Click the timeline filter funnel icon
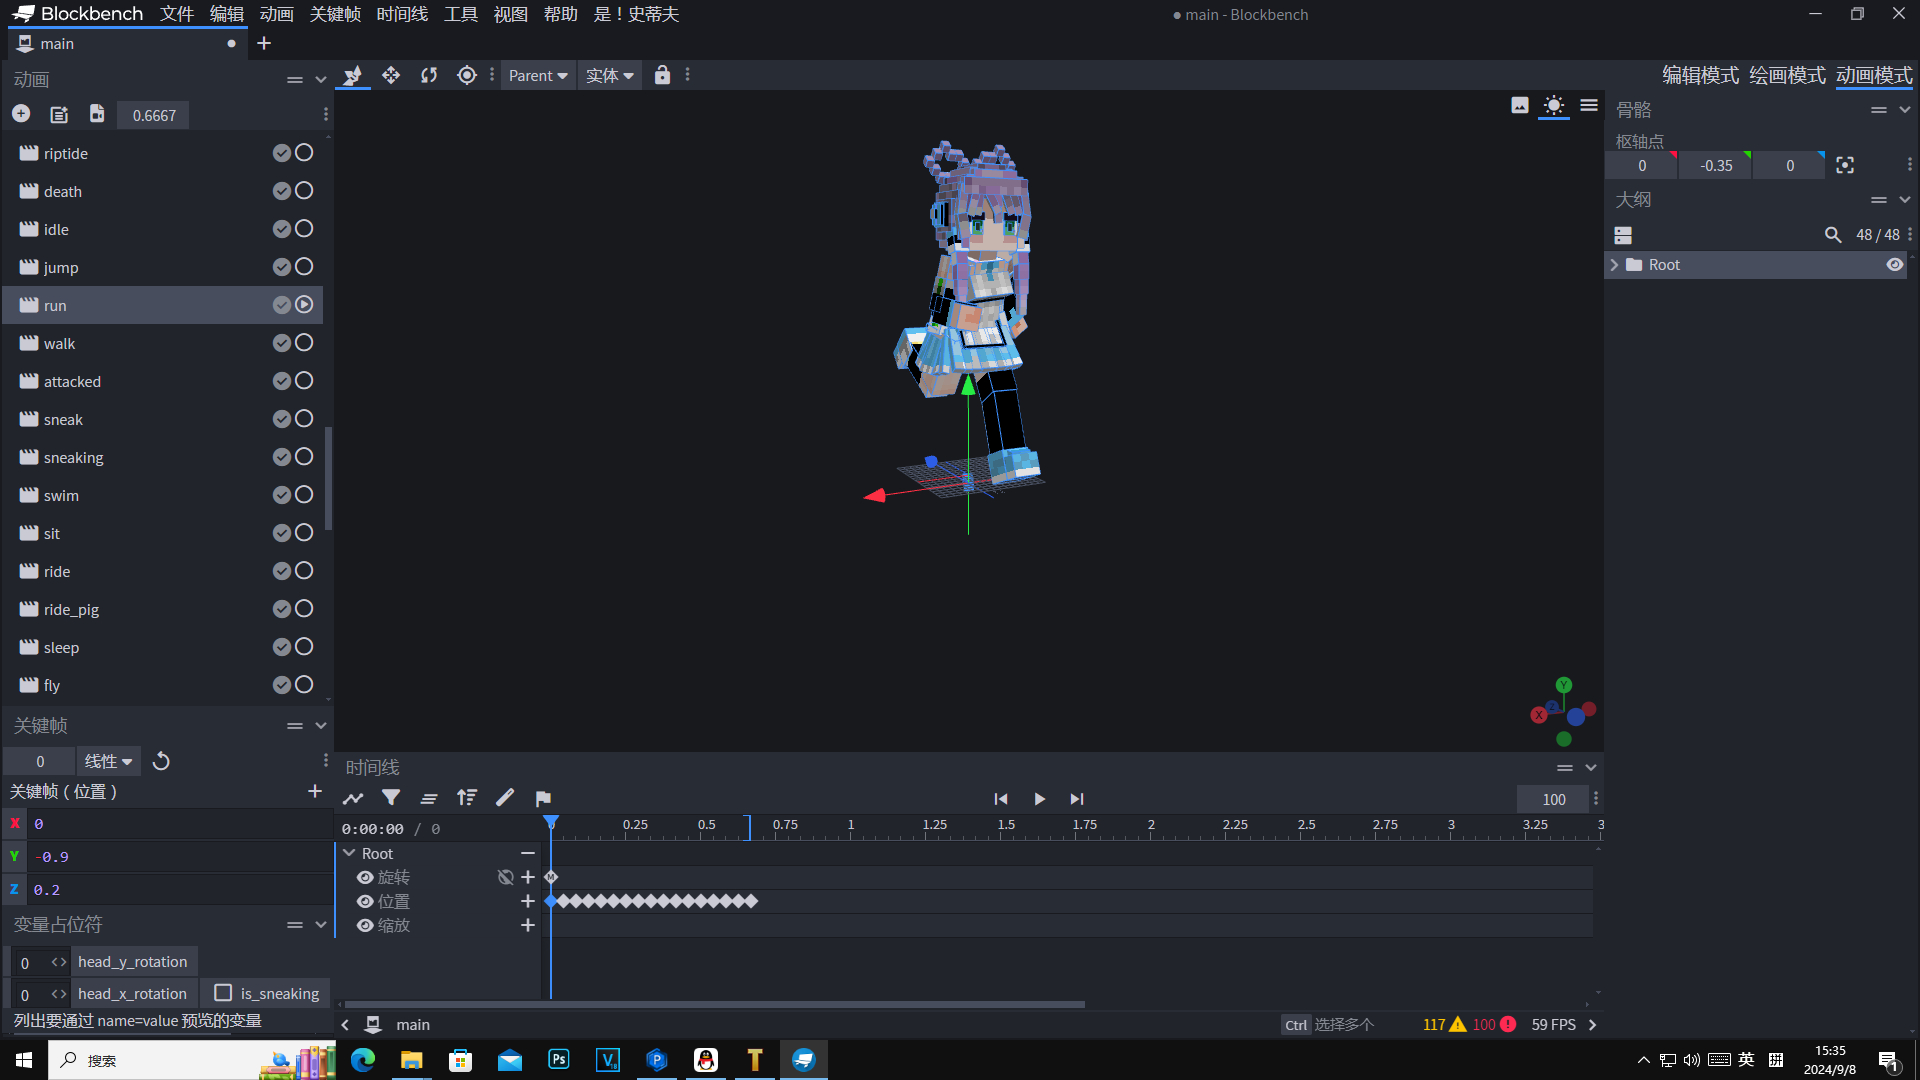Image resolution: width=1920 pixels, height=1080 pixels. (391, 798)
